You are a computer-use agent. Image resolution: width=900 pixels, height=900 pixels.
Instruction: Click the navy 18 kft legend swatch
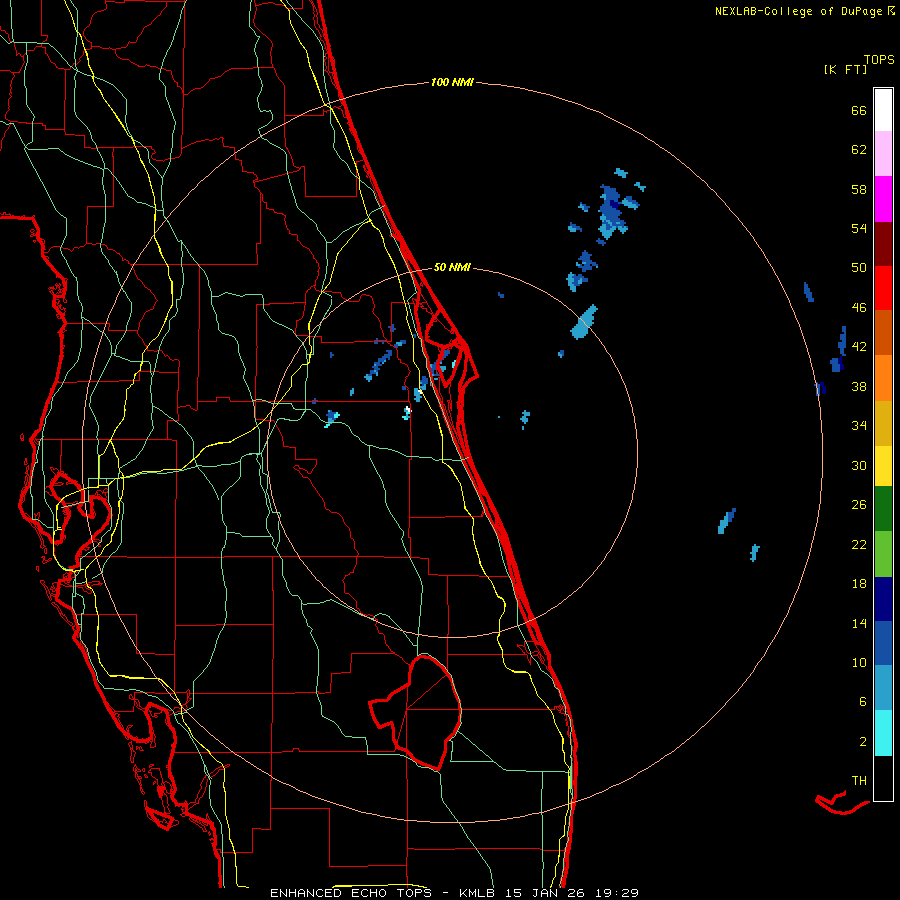pyautogui.click(x=883, y=599)
